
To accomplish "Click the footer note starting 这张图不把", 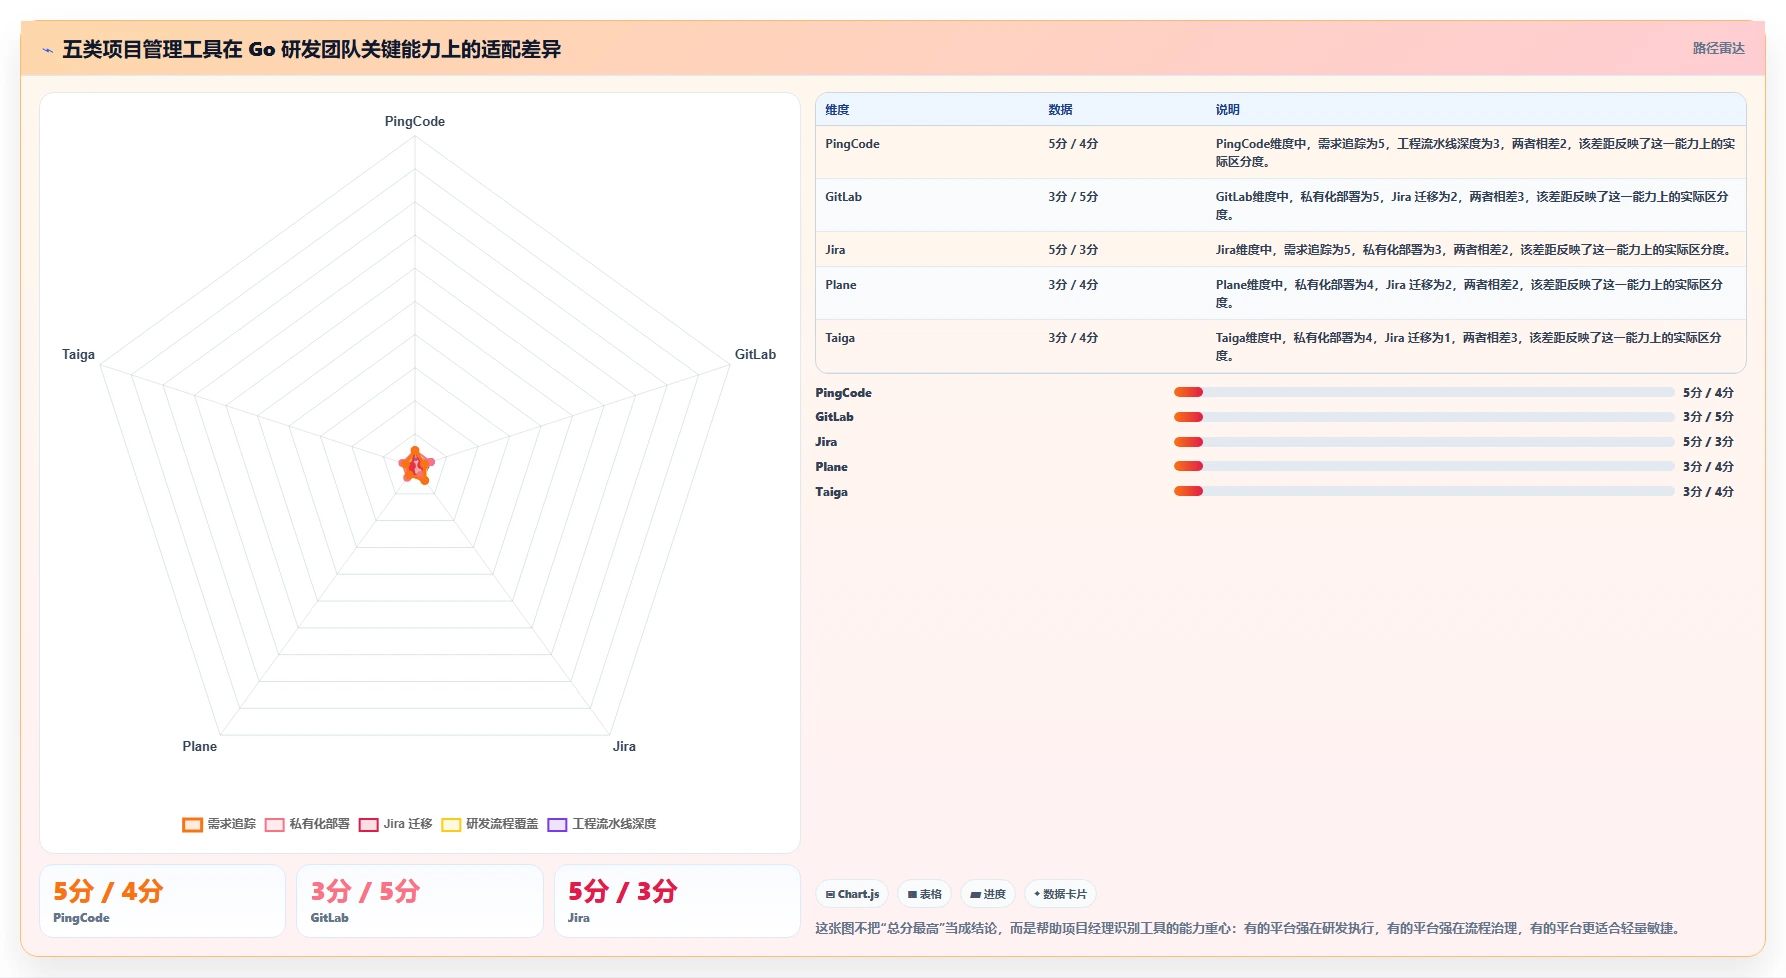I will (x=1248, y=928).
